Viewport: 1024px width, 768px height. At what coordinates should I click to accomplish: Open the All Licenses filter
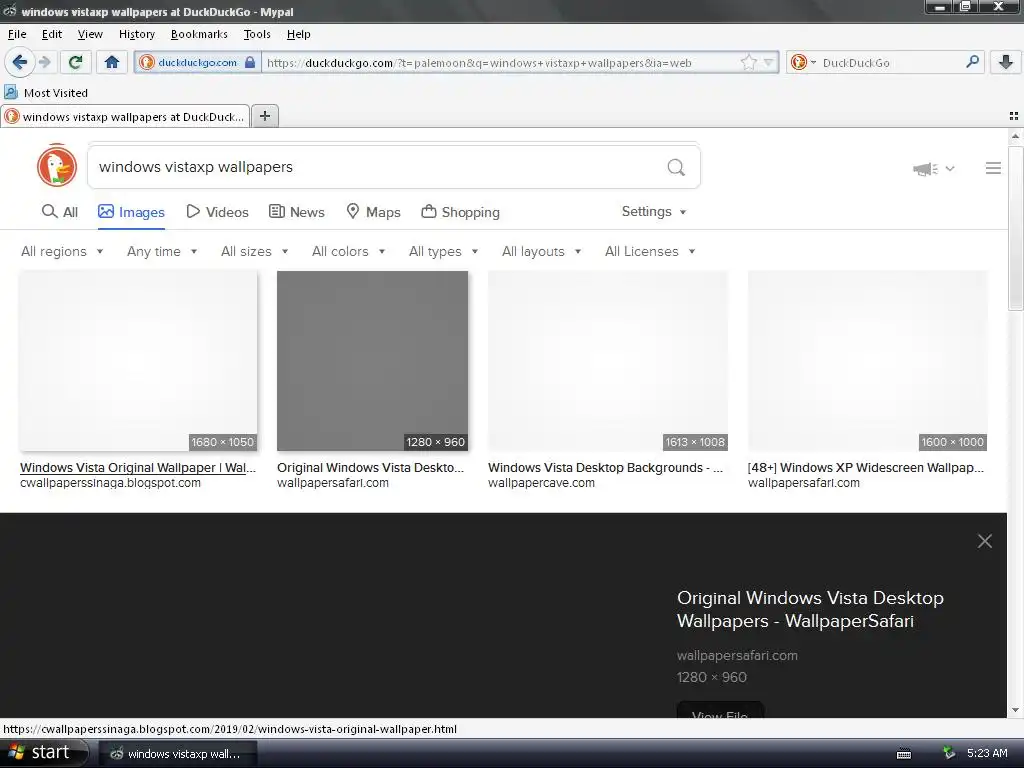[650, 251]
